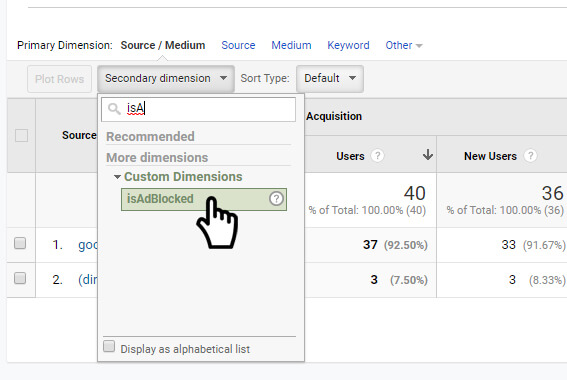Check the select-all rows checkbox in header
567x380 pixels.
pos(21,136)
